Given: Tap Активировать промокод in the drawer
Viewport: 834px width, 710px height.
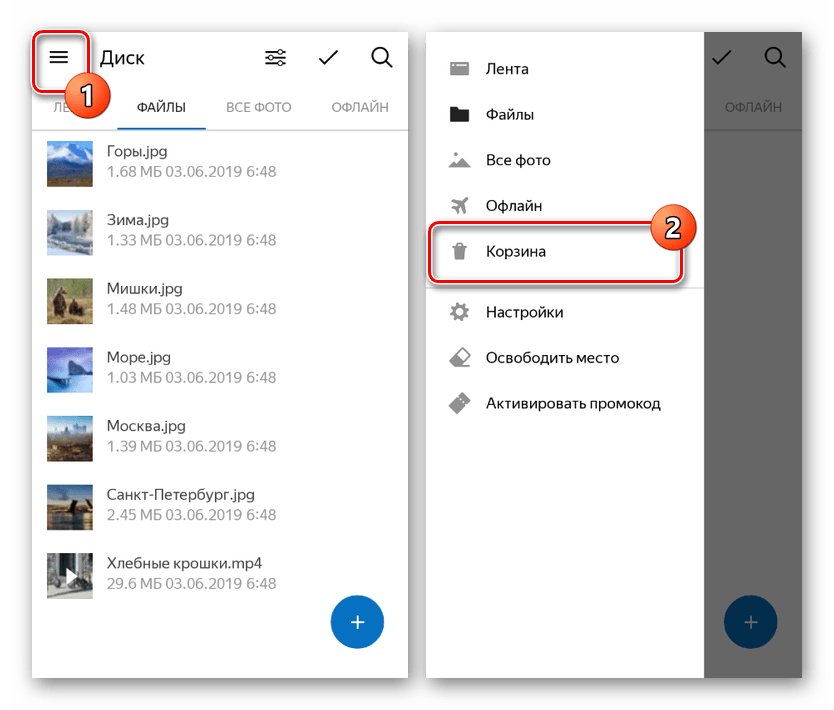Looking at the screenshot, I should (x=573, y=404).
